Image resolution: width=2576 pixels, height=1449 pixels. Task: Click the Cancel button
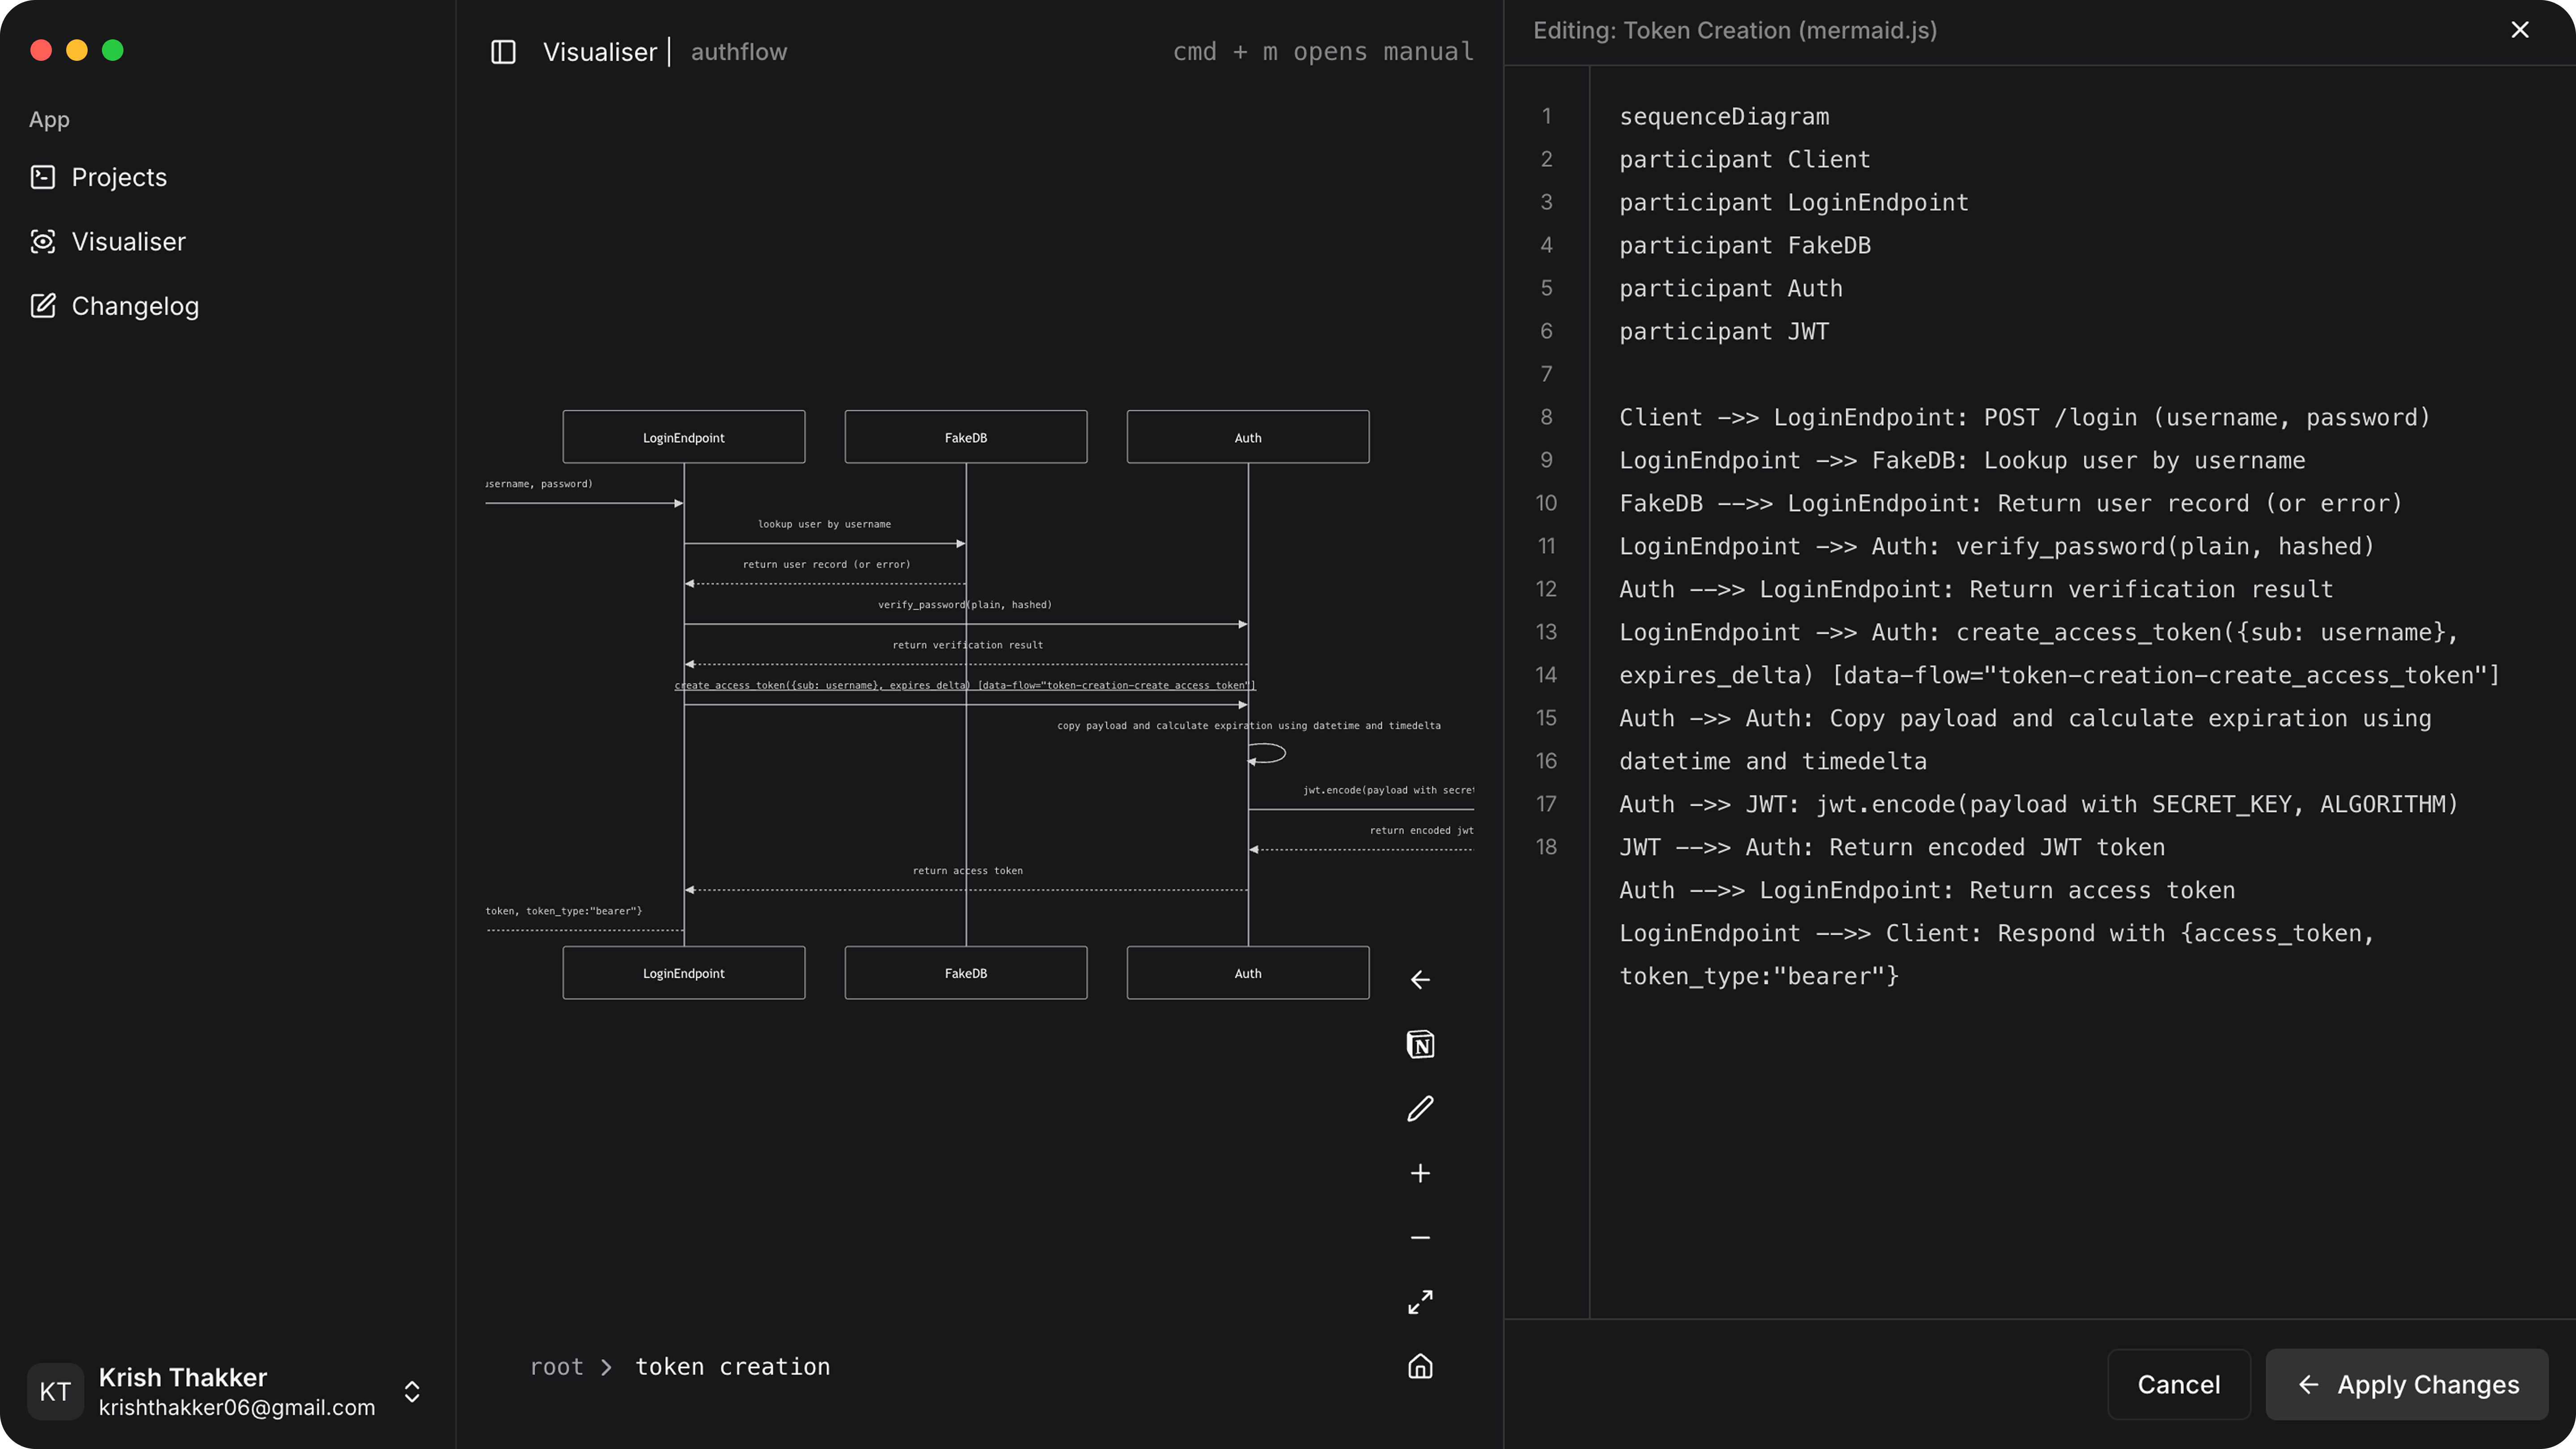pyautogui.click(x=2179, y=1384)
